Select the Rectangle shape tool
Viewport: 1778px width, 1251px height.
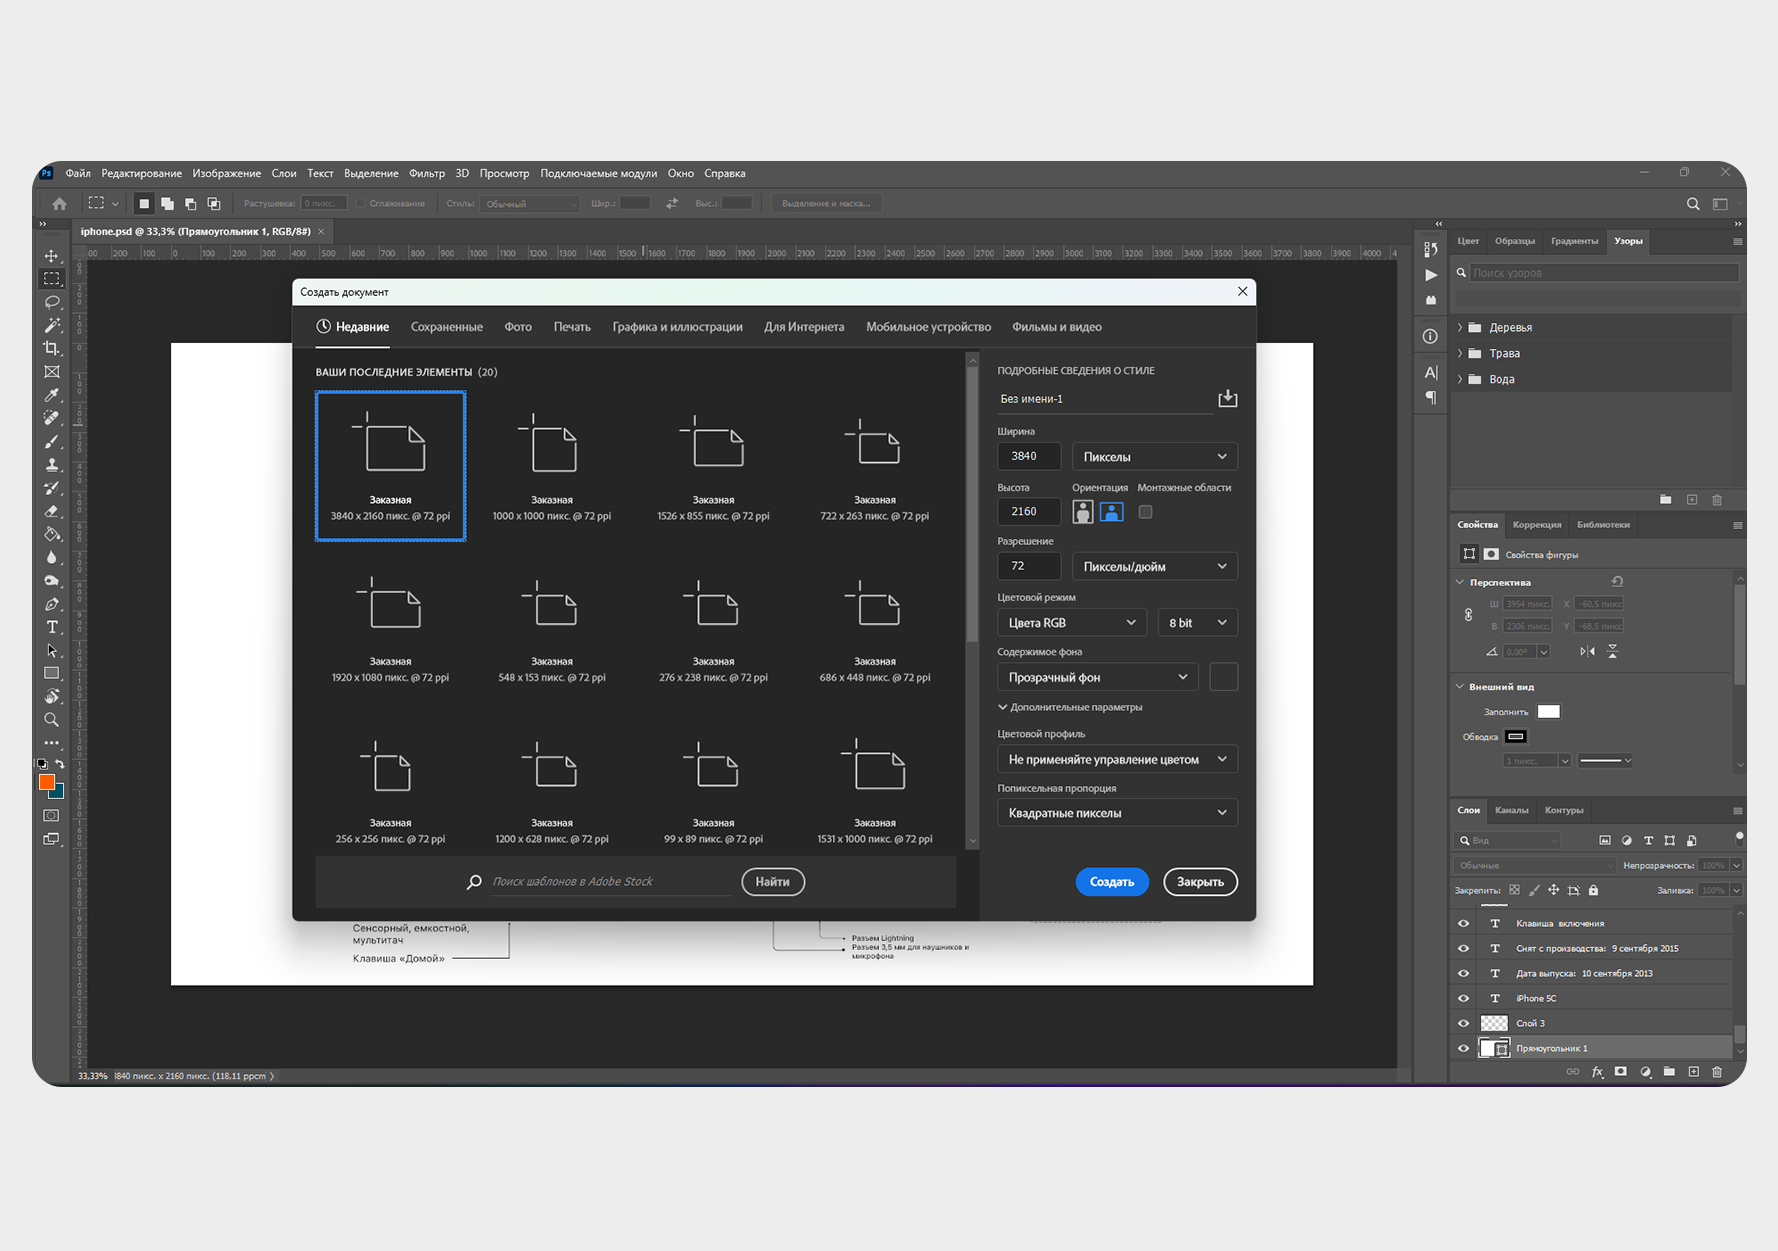coord(52,673)
